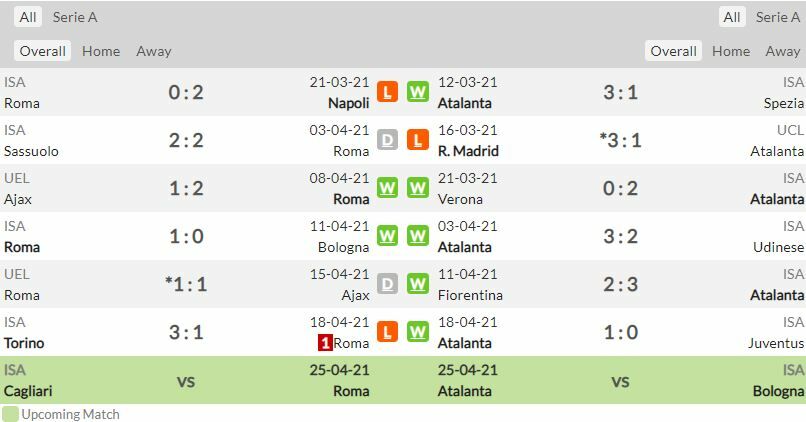Switch right table to Home matches
This screenshot has height=422, width=806.
tap(731, 51)
